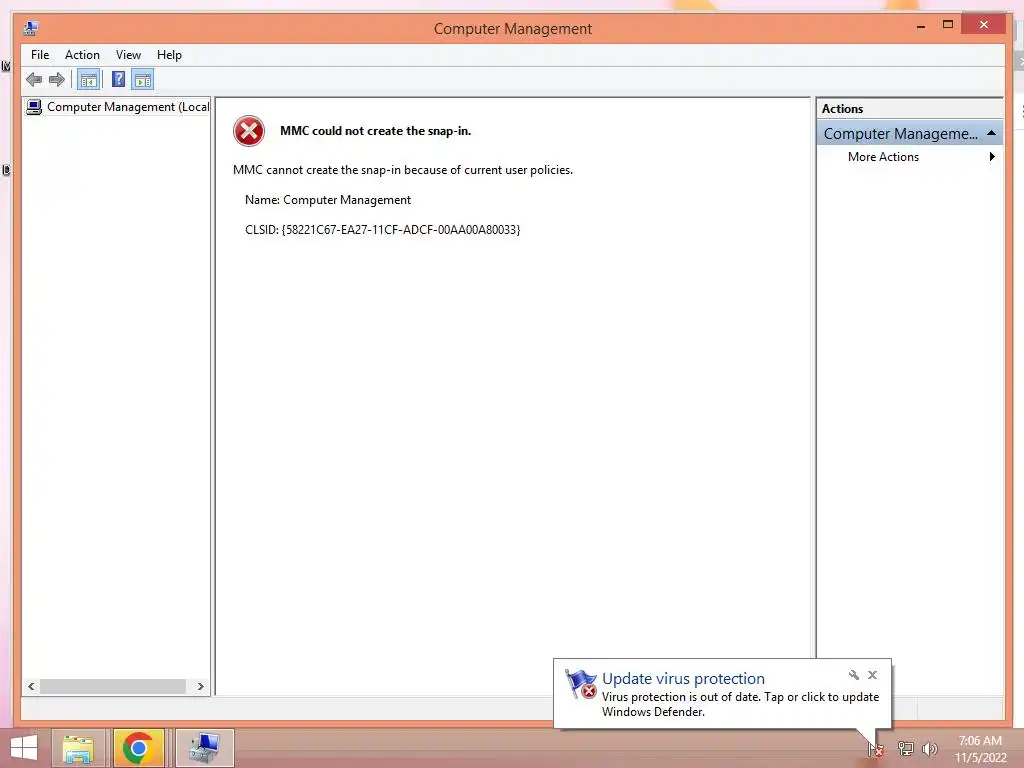Screen dimensions: 1024x768
Task: Click the notification wrench options icon
Action: tap(854, 675)
